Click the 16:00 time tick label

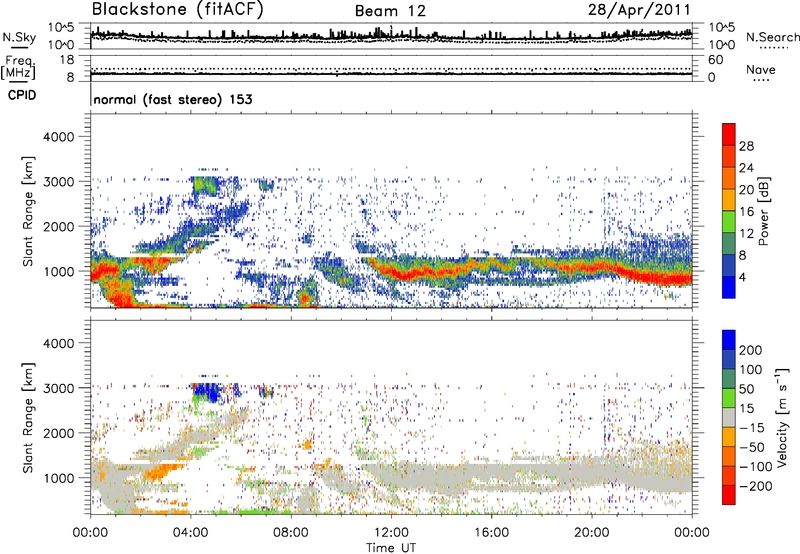pos(491,533)
